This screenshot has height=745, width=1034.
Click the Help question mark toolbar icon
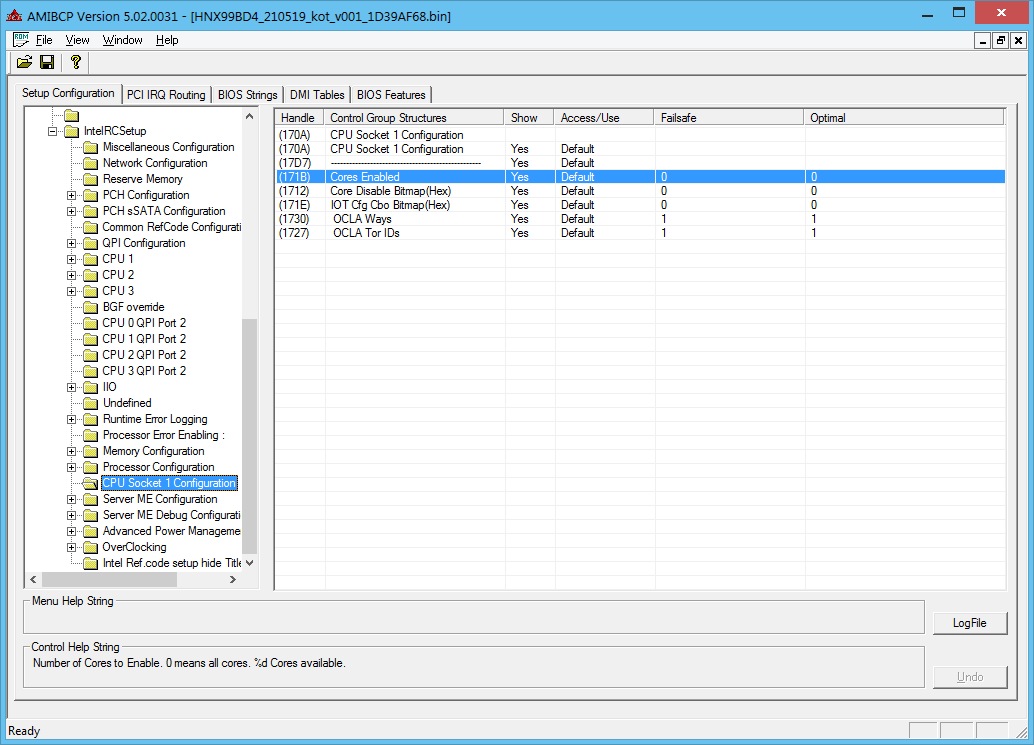[x=76, y=62]
